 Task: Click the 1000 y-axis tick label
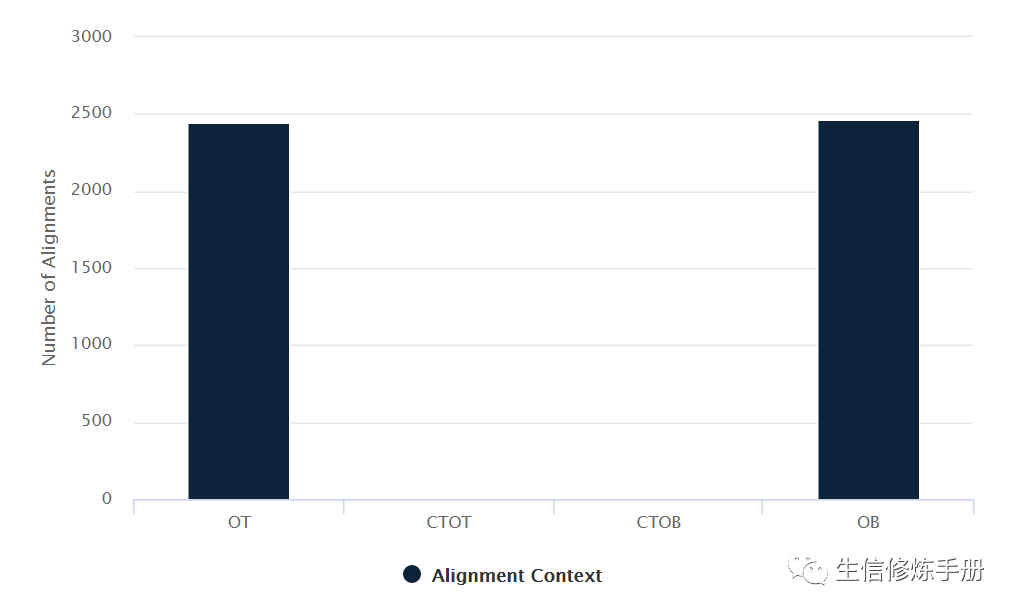[92, 345]
